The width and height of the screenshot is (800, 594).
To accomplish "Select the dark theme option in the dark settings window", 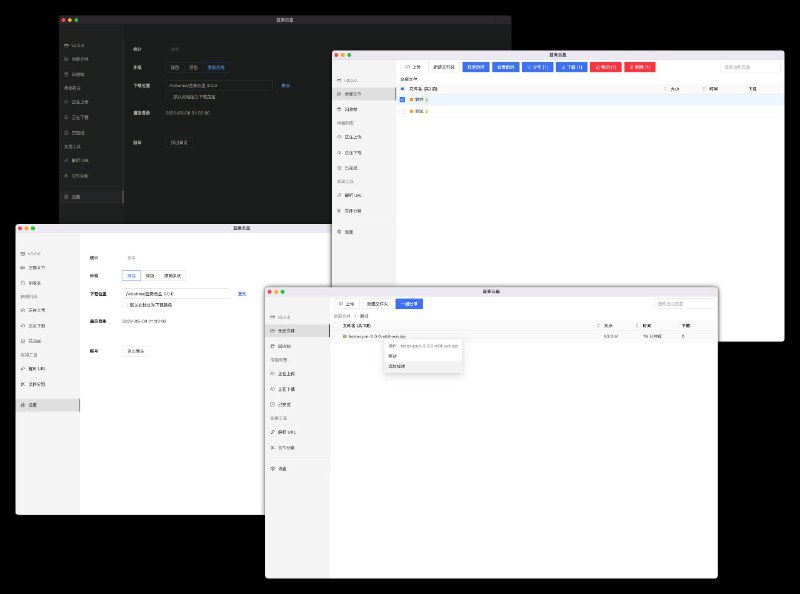I will [193, 67].
